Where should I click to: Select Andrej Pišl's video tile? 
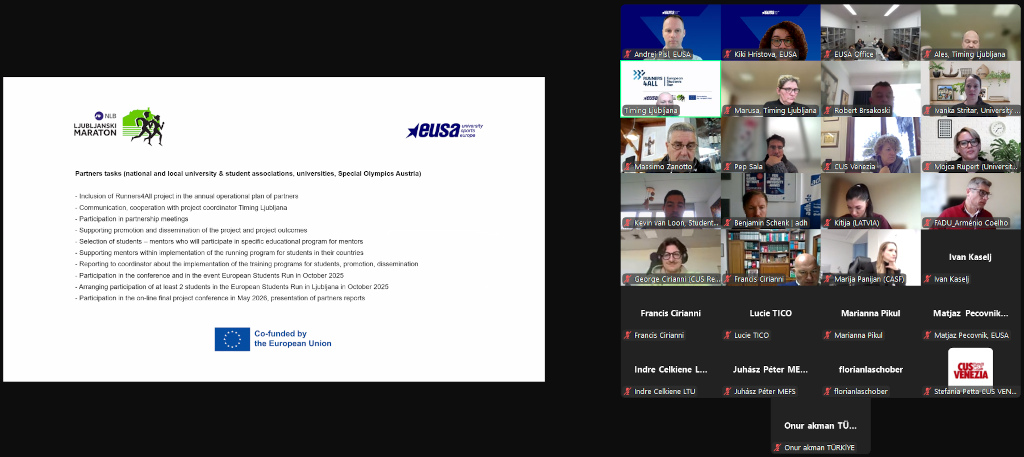click(671, 33)
